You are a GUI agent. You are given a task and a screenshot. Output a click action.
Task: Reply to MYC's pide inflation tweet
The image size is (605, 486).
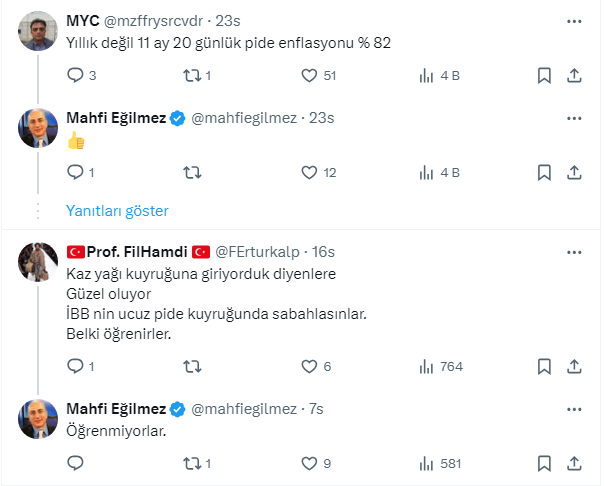75,75
